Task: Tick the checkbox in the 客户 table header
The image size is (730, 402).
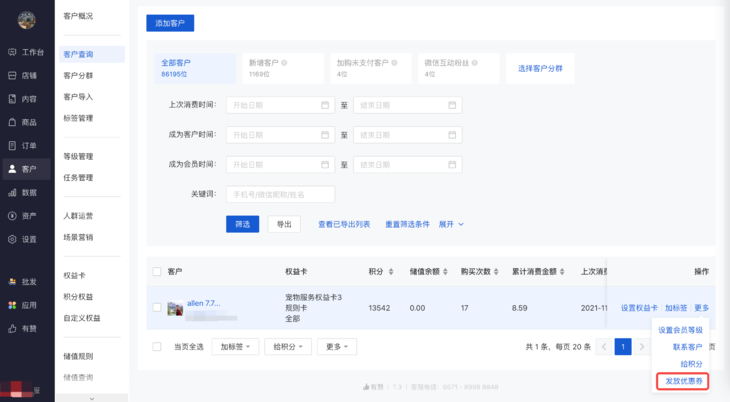Action: 156,271
